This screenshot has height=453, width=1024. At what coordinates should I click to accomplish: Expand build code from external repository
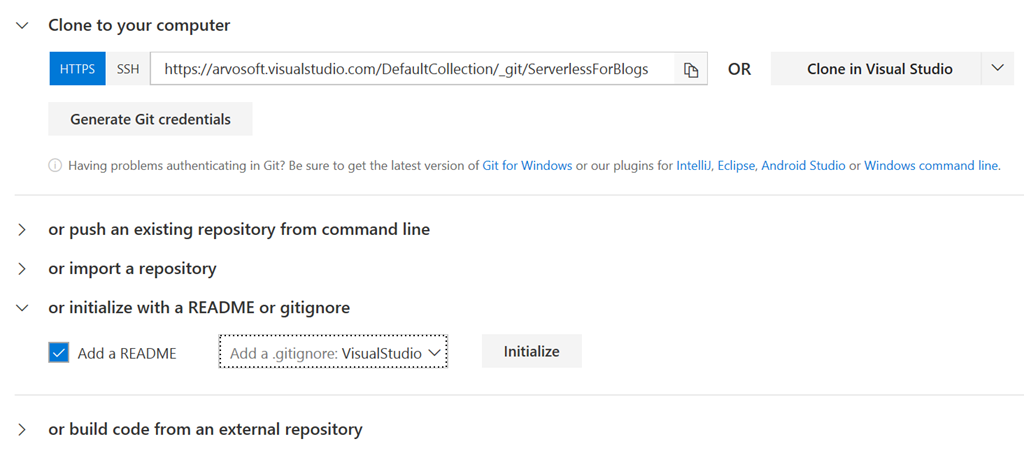22,430
